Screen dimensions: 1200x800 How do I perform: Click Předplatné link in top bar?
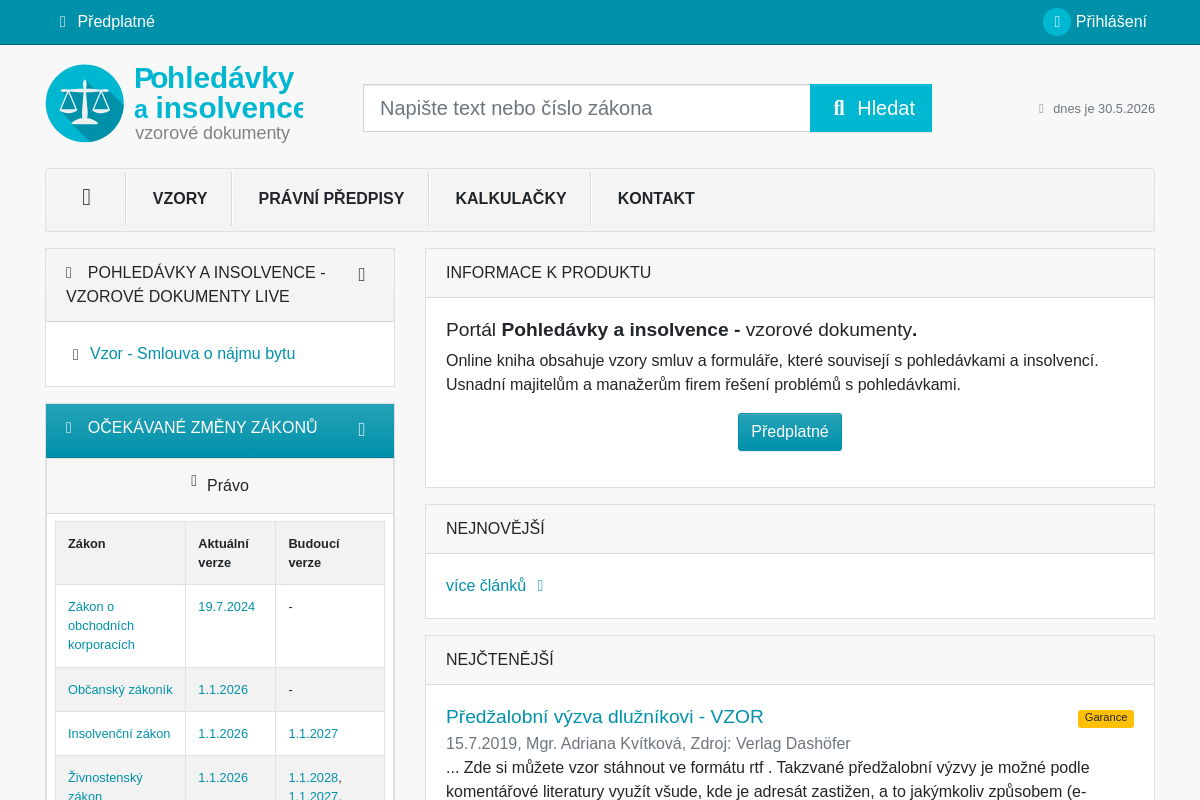116,22
